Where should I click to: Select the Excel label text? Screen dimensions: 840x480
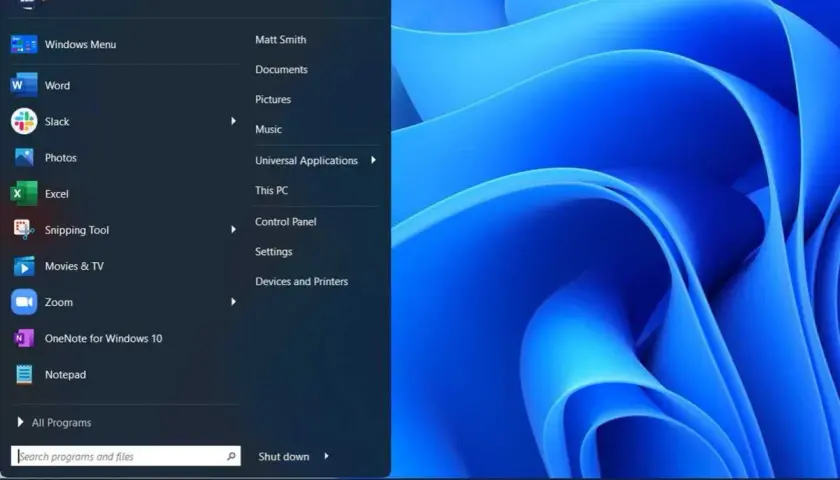[x=57, y=194]
